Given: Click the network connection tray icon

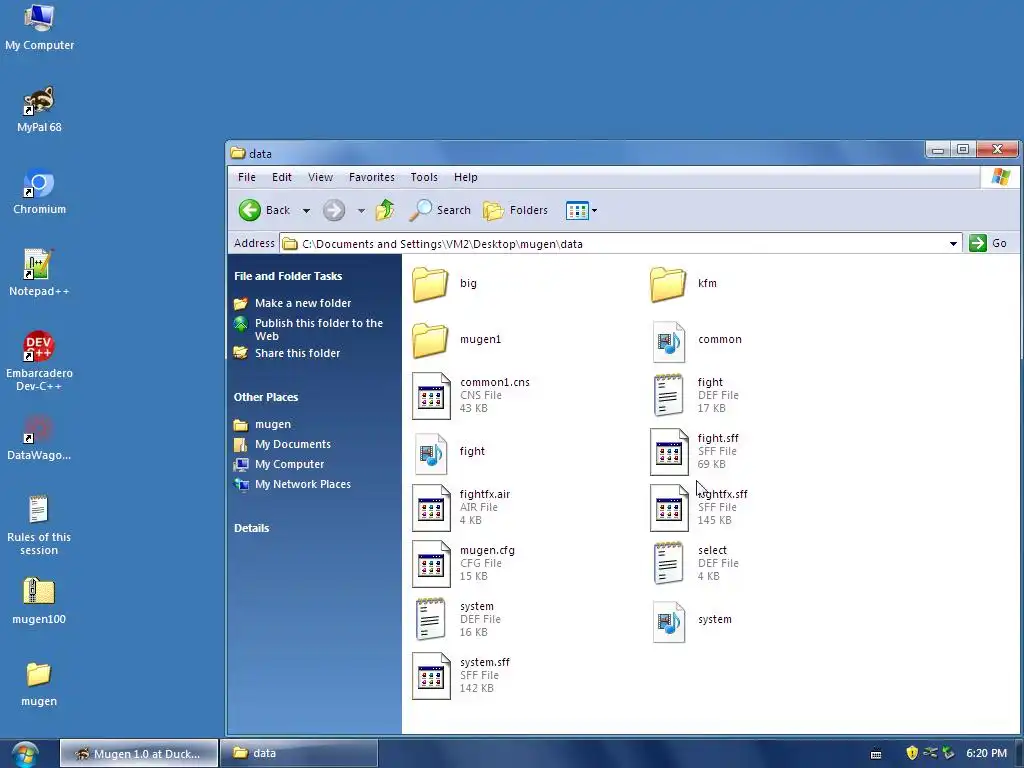Looking at the screenshot, I should [931, 753].
